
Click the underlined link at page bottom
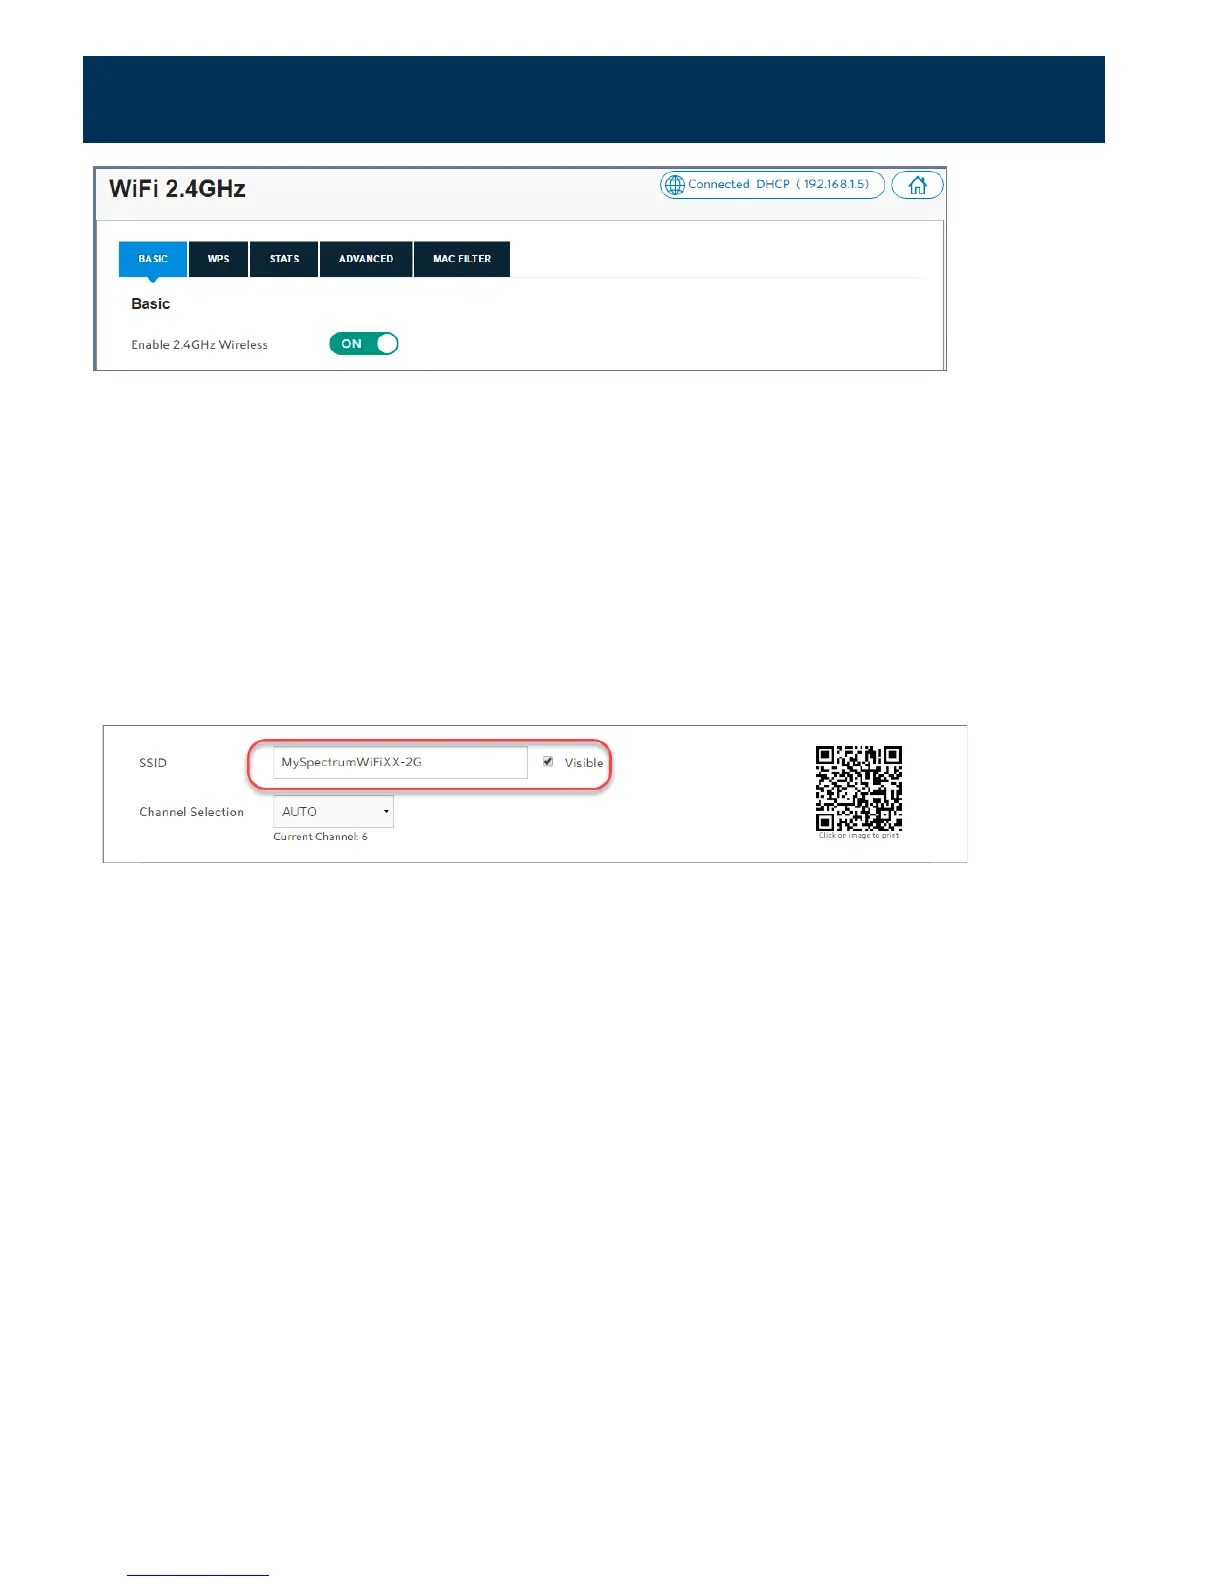tap(198, 1574)
